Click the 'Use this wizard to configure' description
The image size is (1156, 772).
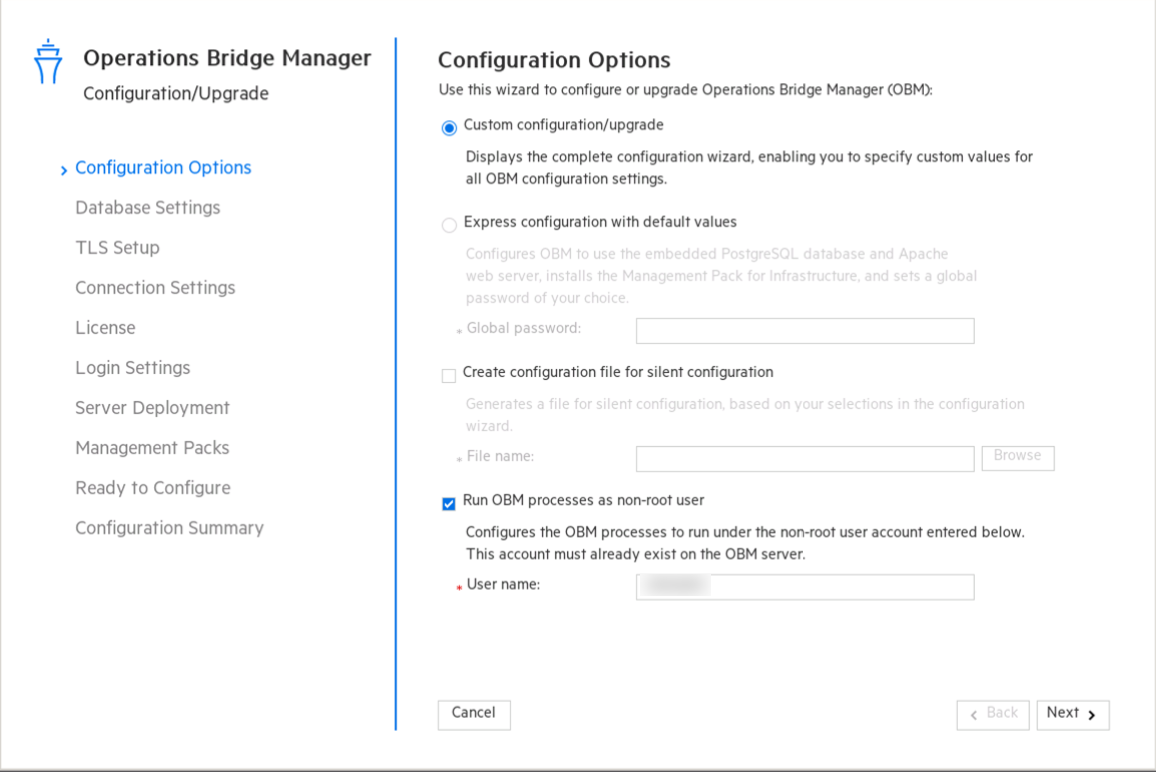click(x=686, y=90)
